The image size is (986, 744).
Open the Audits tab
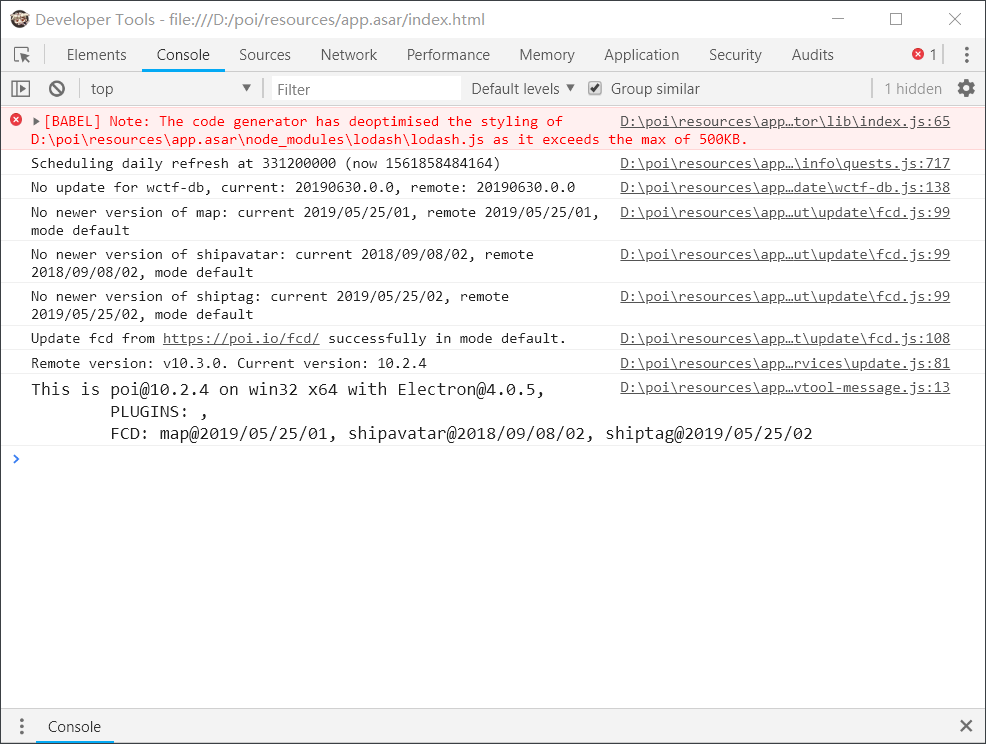tap(812, 55)
